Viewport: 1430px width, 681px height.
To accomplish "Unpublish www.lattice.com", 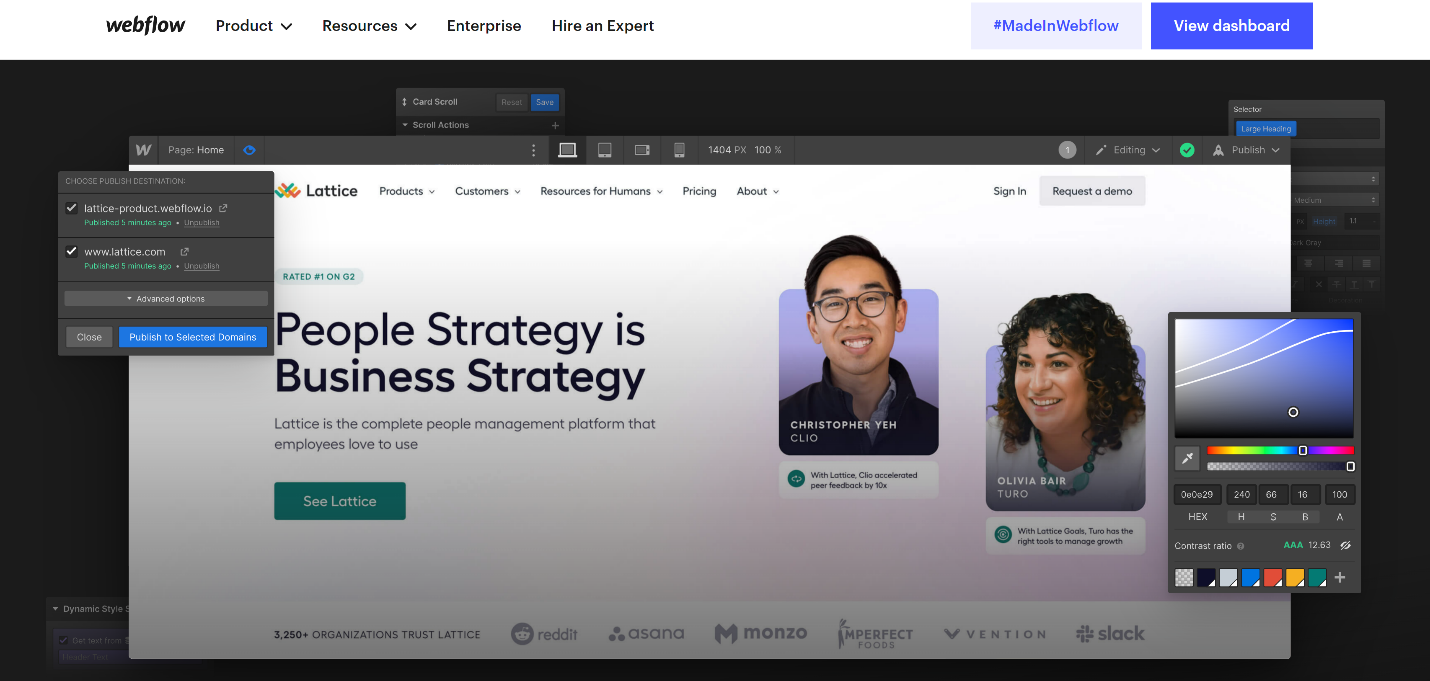I will 202,267.
